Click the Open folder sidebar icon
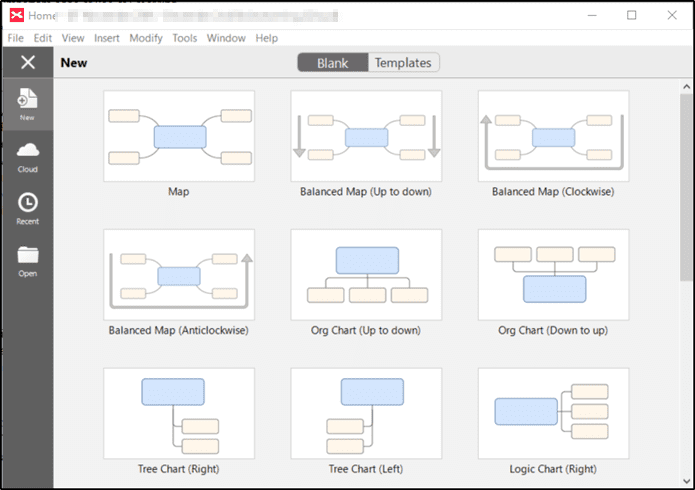The width and height of the screenshot is (695, 490). (27, 261)
